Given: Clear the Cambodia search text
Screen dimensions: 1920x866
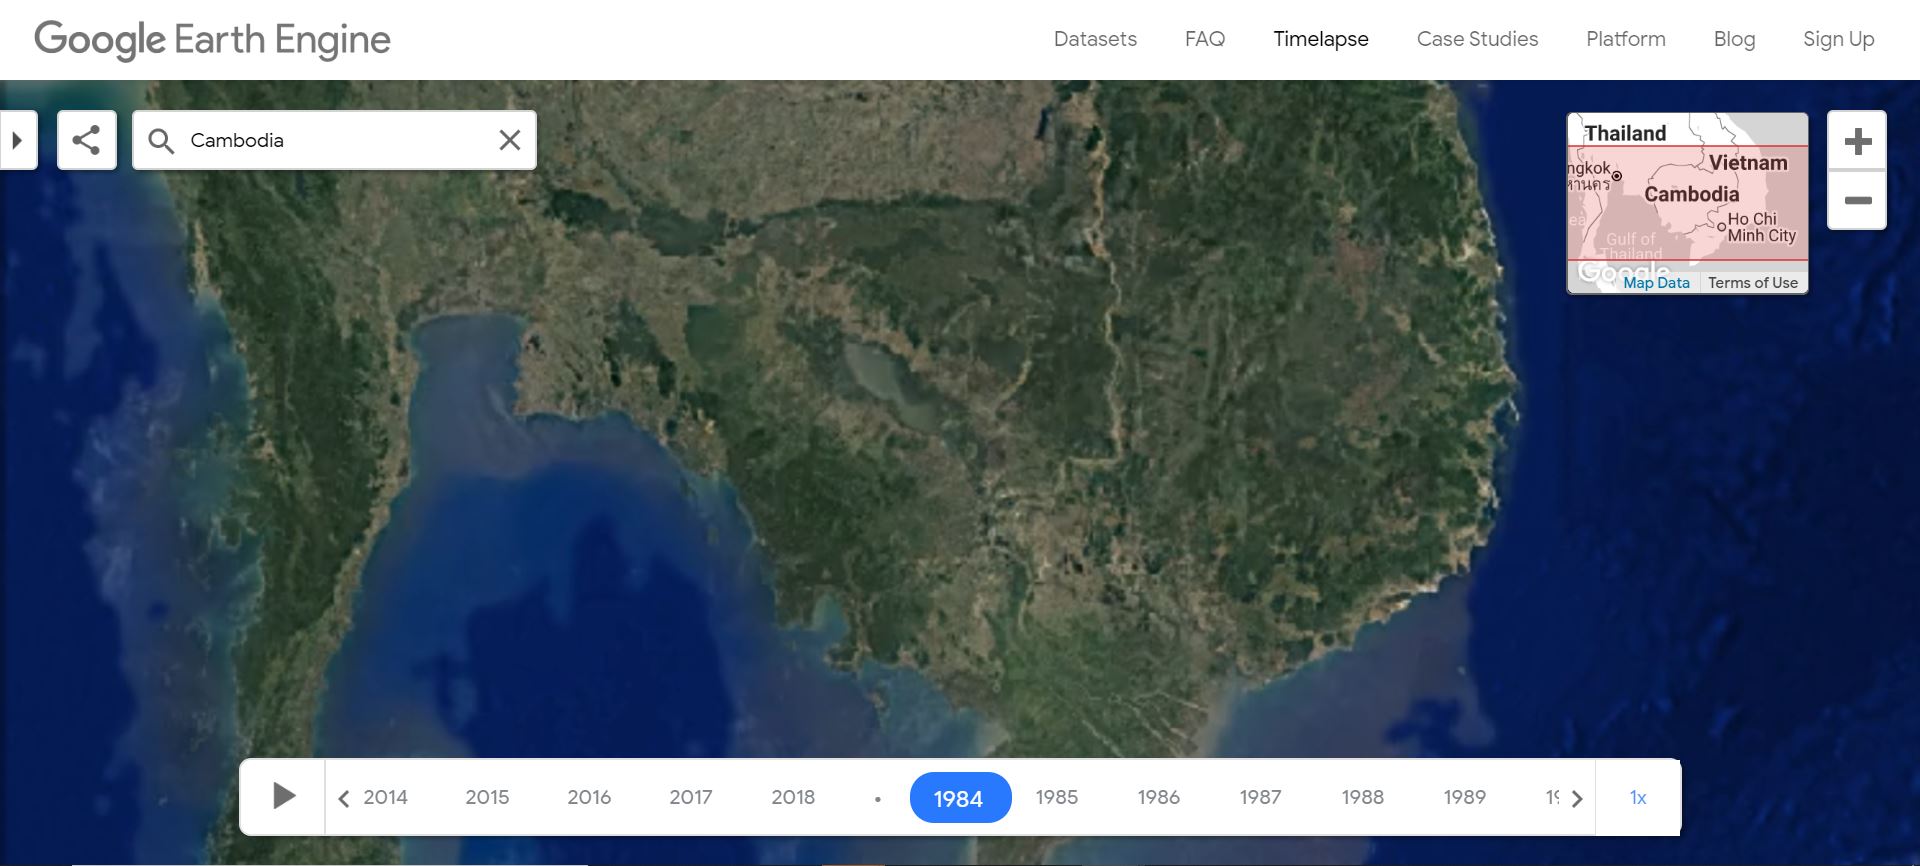Looking at the screenshot, I should pos(509,140).
